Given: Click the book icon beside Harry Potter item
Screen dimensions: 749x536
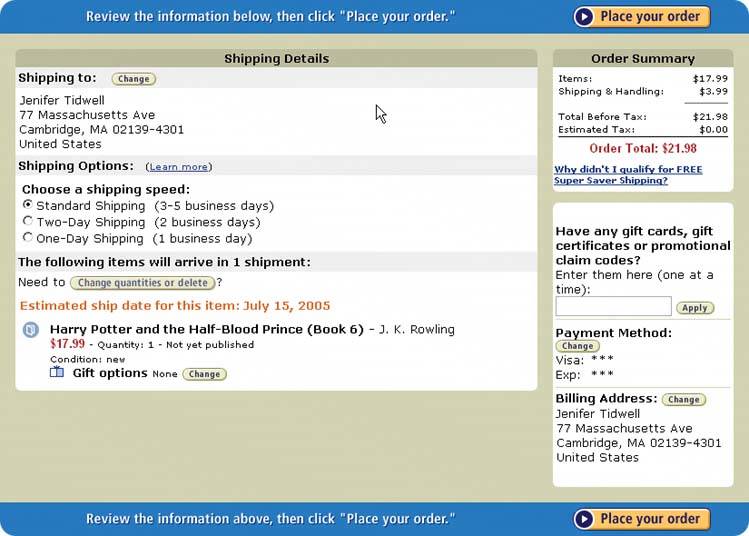Looking at the screenshot, I should [x=31, y=330].
